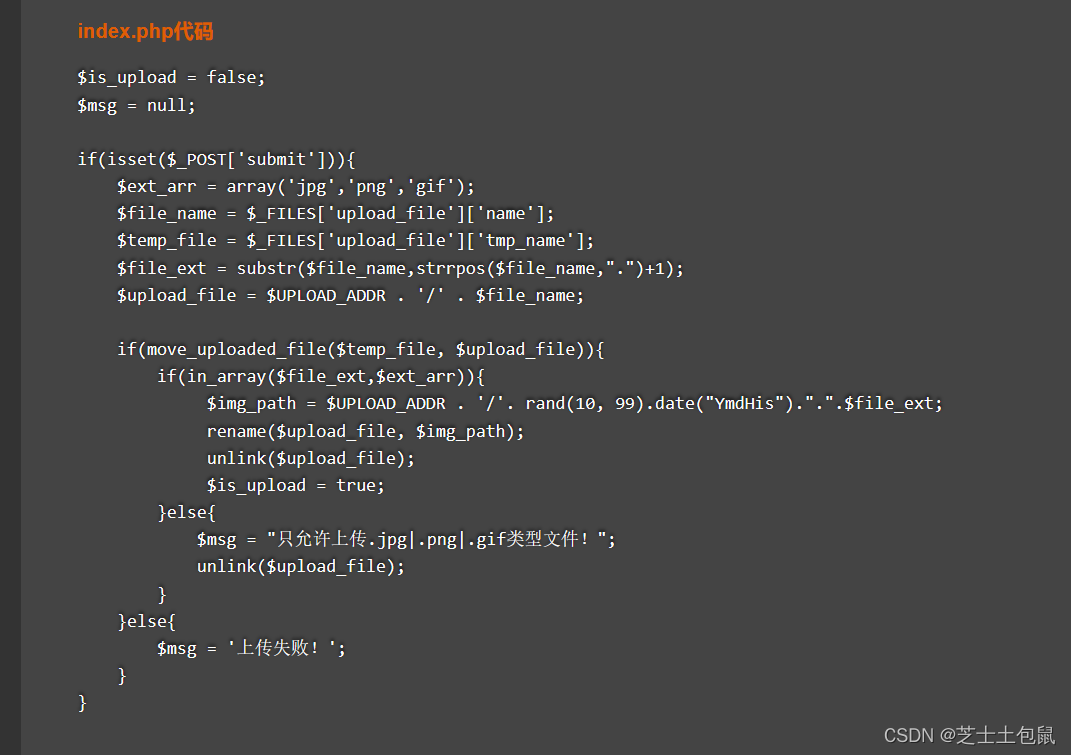Image resolution: width=1071 pixels, height=755 pixels.
Task: Click the move_uploaded_file condition line
Action: (x=360, y=350)
